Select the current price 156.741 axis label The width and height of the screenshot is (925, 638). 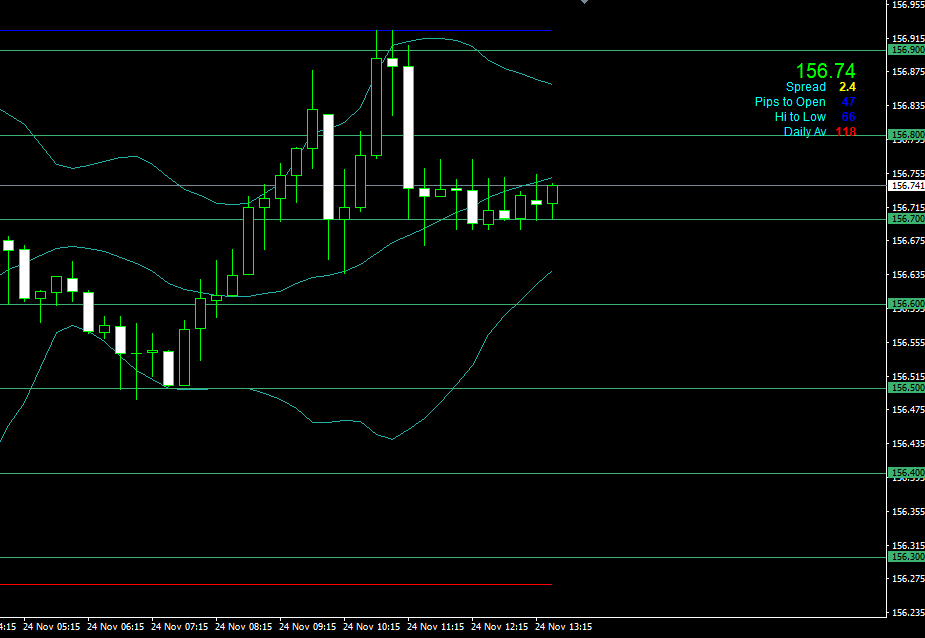pyautogui.click(x=907, y=185)
